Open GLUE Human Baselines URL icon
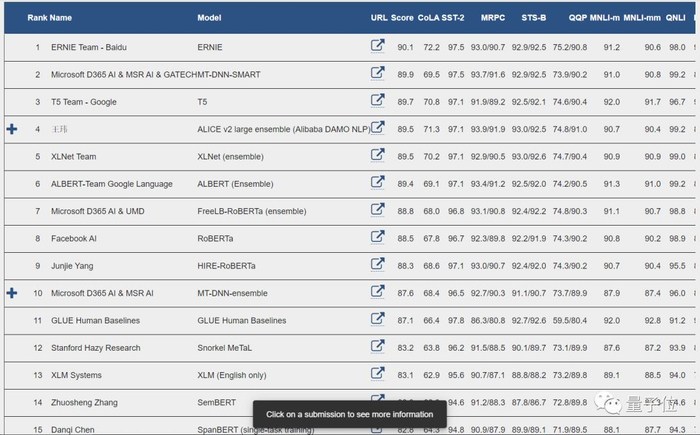The width and height of the screenshot is (700, 435). pyautogui.click(x=378, y=319)
